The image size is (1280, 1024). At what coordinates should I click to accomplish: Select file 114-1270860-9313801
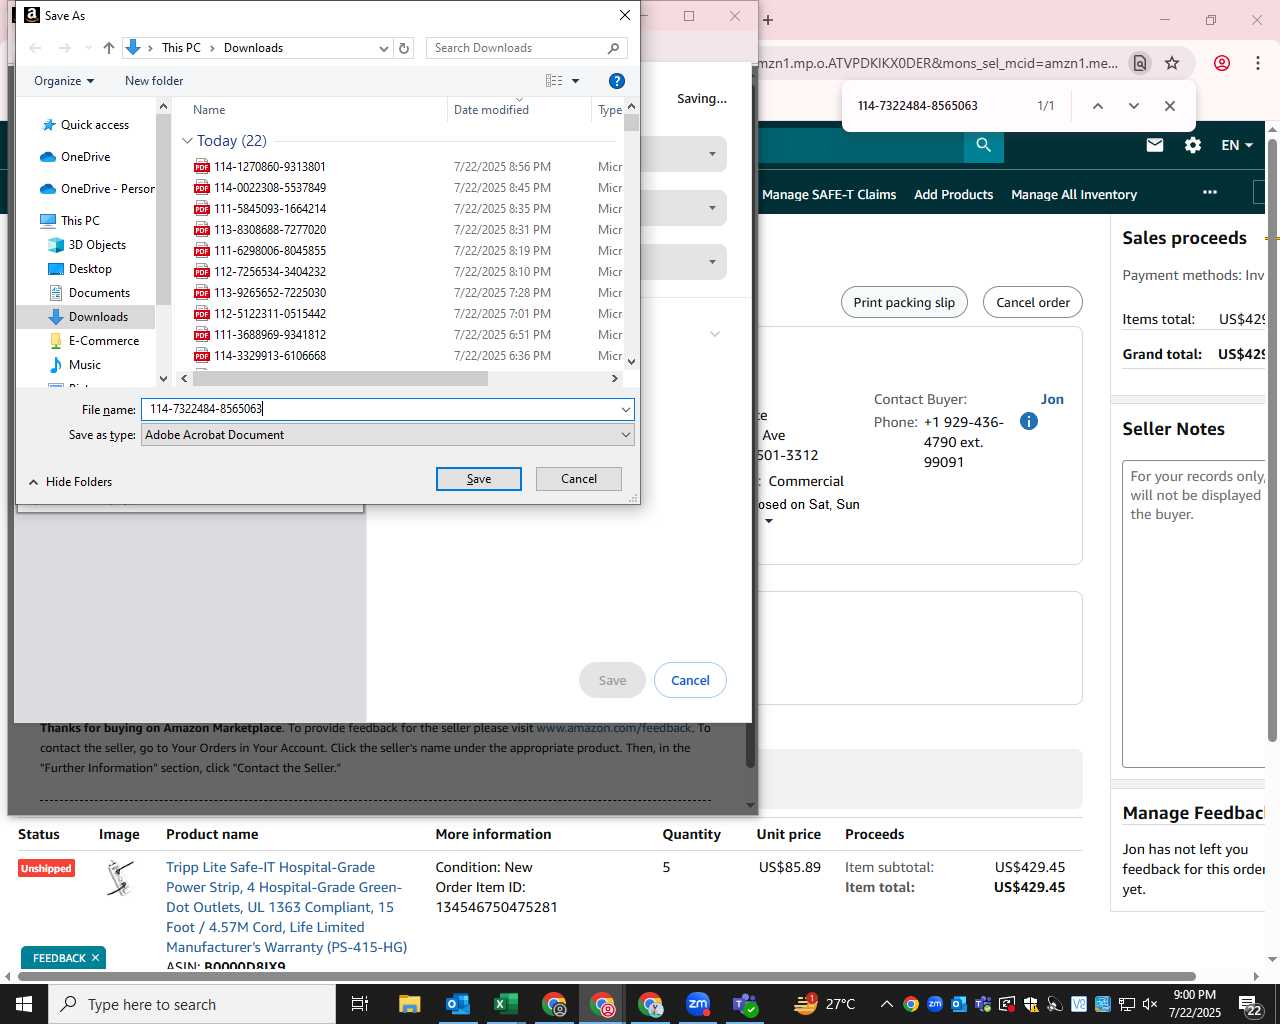tap(270, 167)
